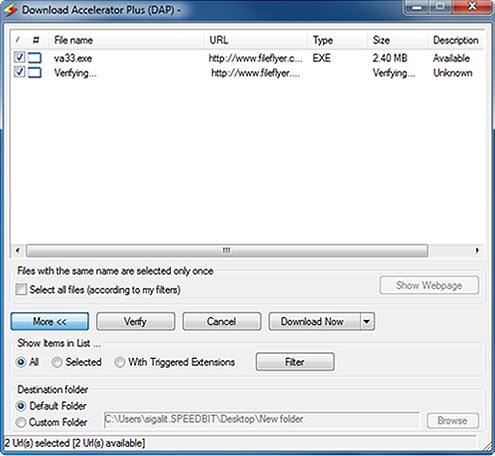The width and height of the screenshot is (495, 456).
Task: Maximize the DAP window
Action: coord(441,7)
